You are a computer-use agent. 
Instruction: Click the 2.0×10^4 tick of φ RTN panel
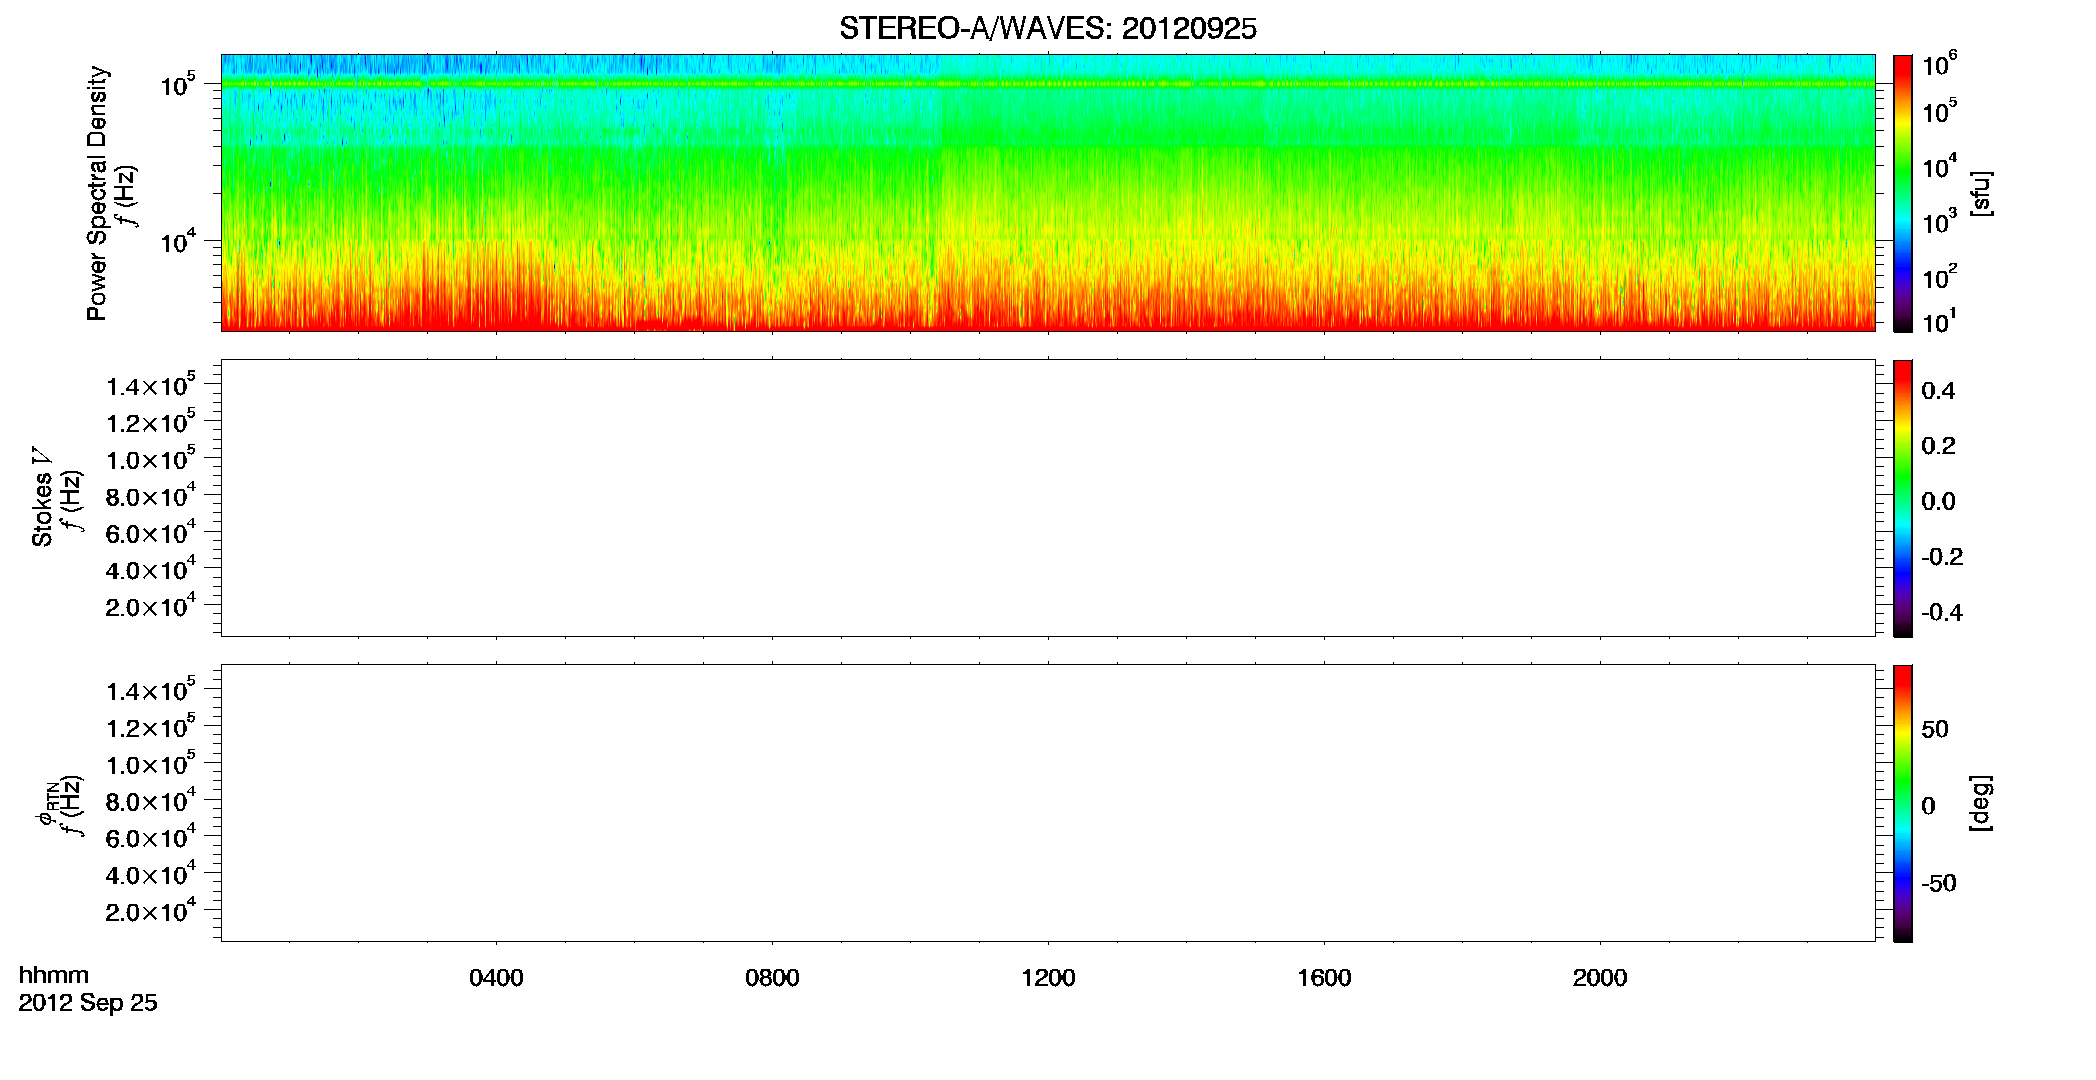(x=151, y=910)
